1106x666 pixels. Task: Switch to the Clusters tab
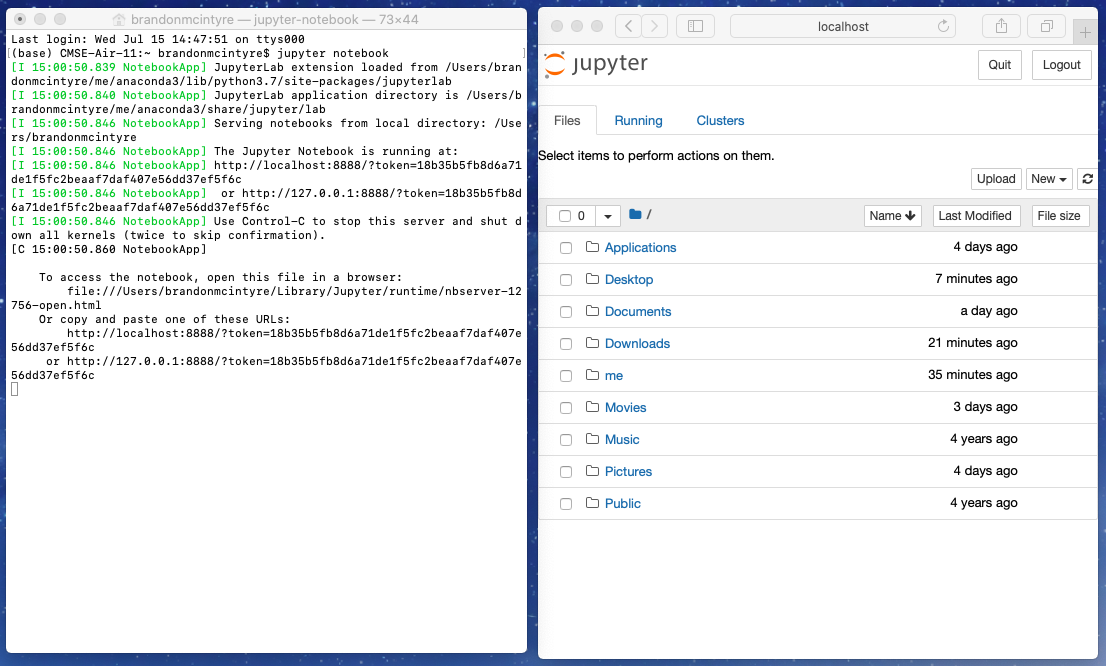pos(720,121)
